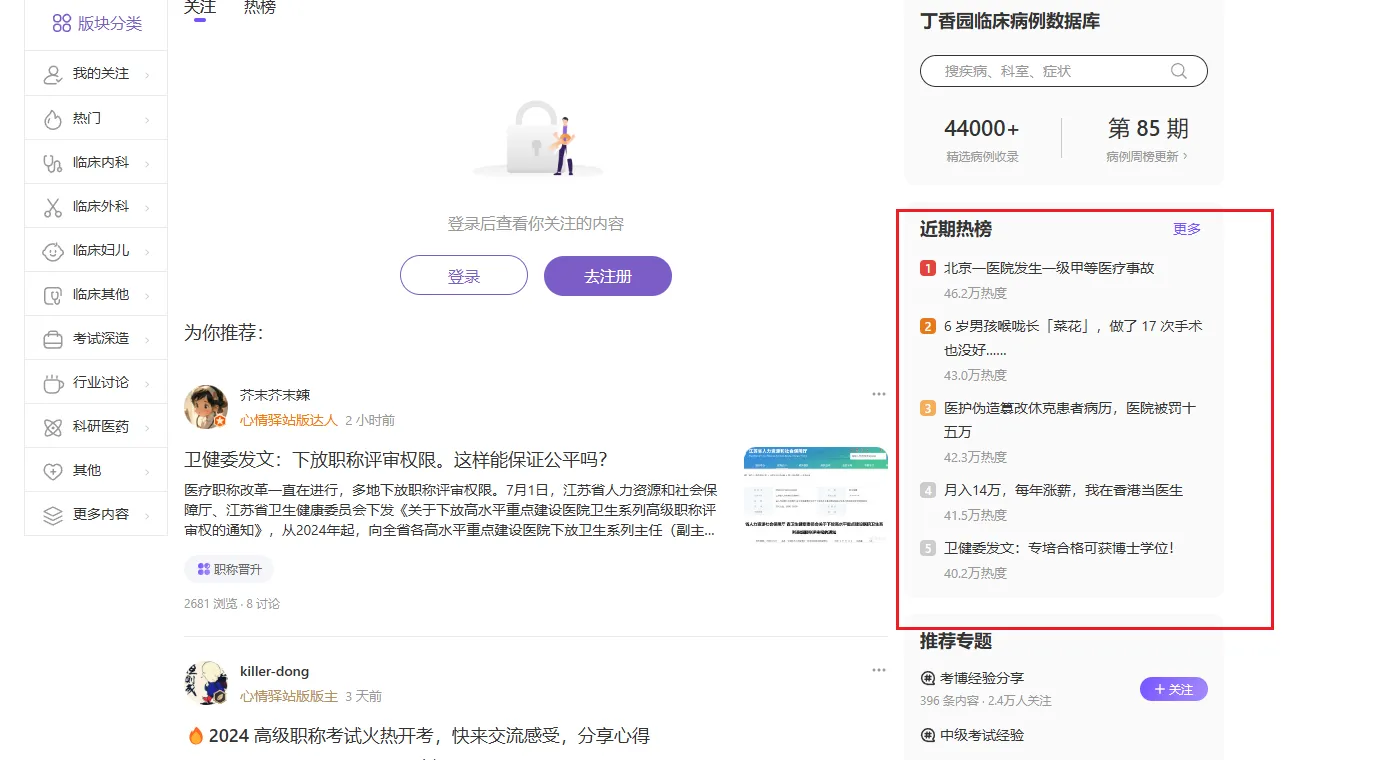Click the heart icon beside 其他
The image size is (1394, 760).
[x=53, y=471]
